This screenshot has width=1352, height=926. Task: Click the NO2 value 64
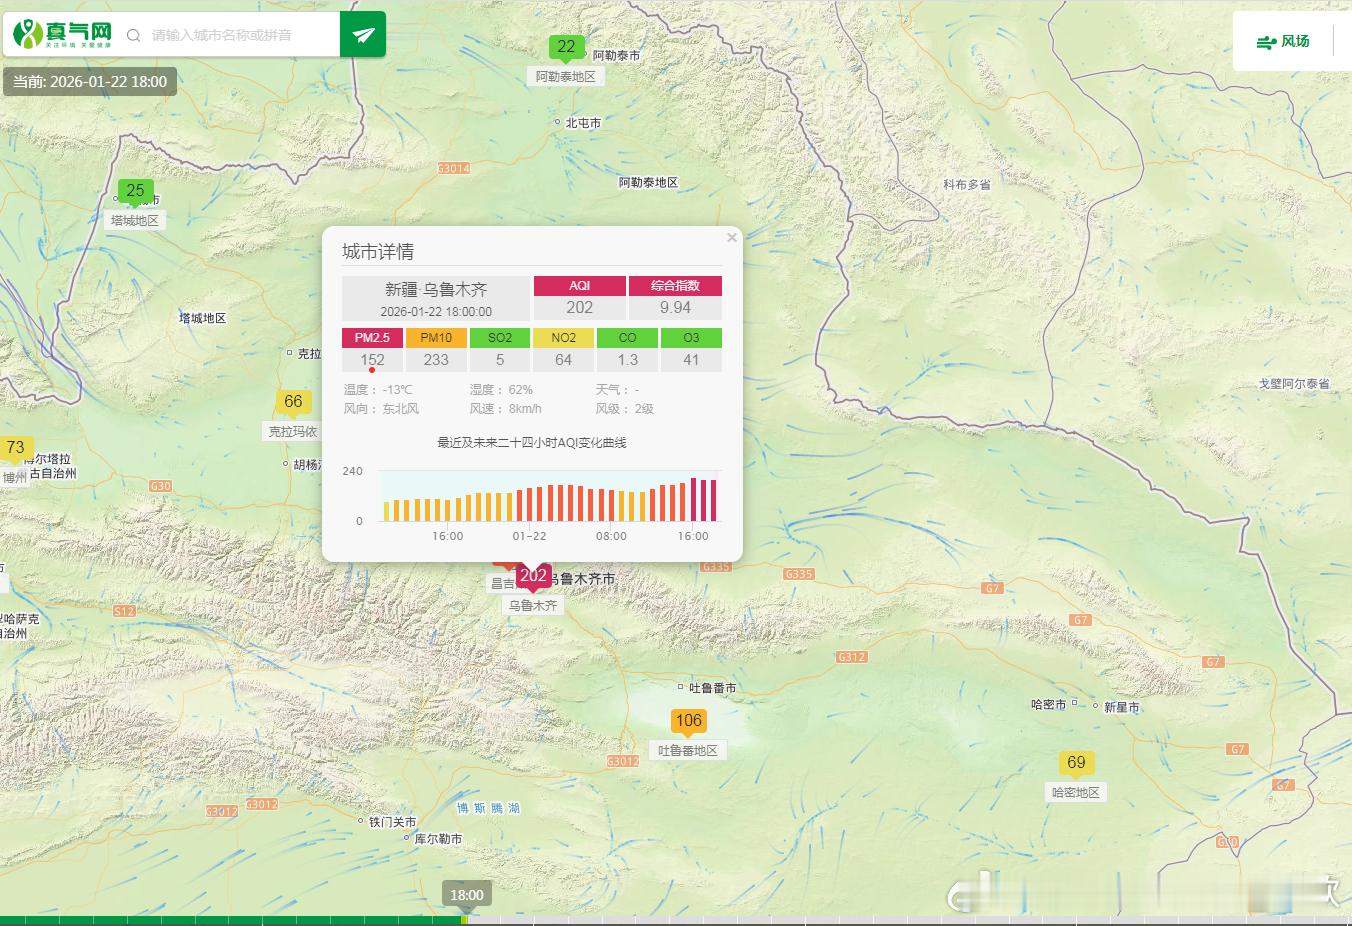pyautogui.click(x=564, y=360)
